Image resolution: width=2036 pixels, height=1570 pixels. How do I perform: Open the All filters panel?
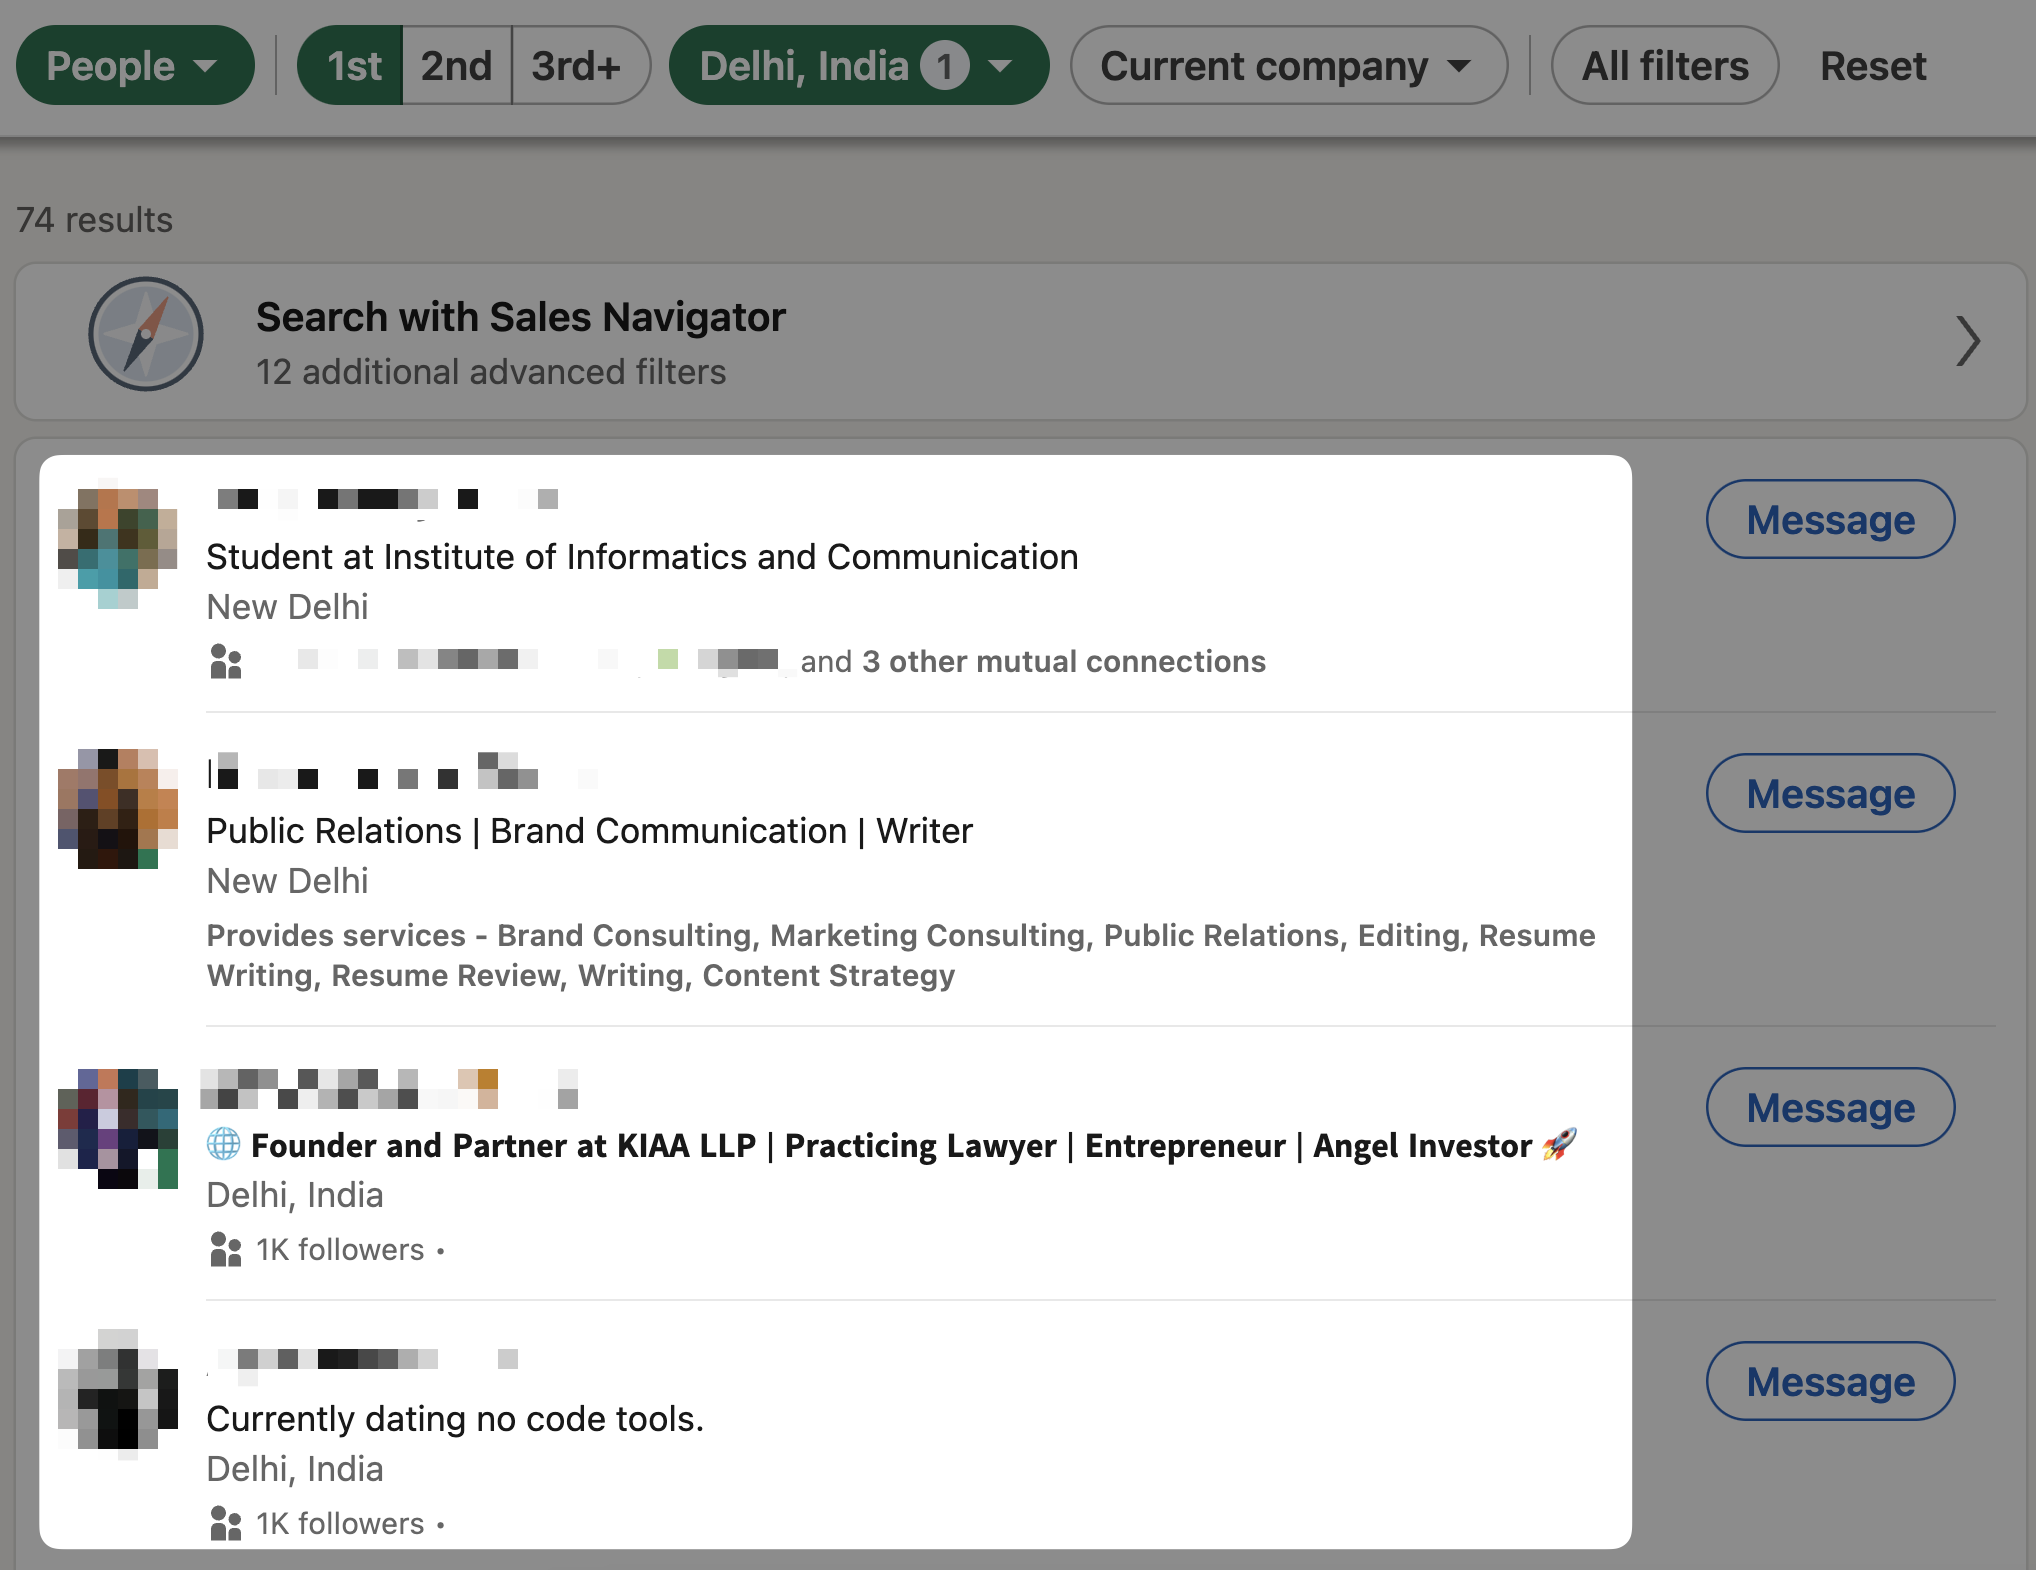tap(1664, 66)
